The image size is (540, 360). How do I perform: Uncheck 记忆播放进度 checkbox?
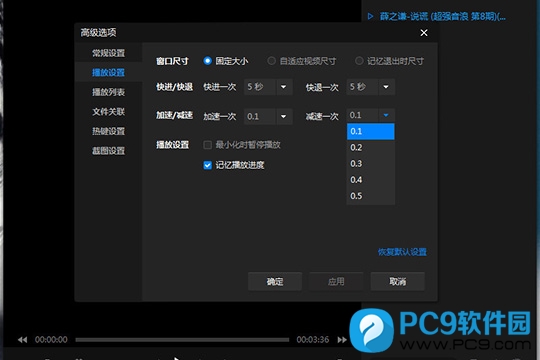207,165
